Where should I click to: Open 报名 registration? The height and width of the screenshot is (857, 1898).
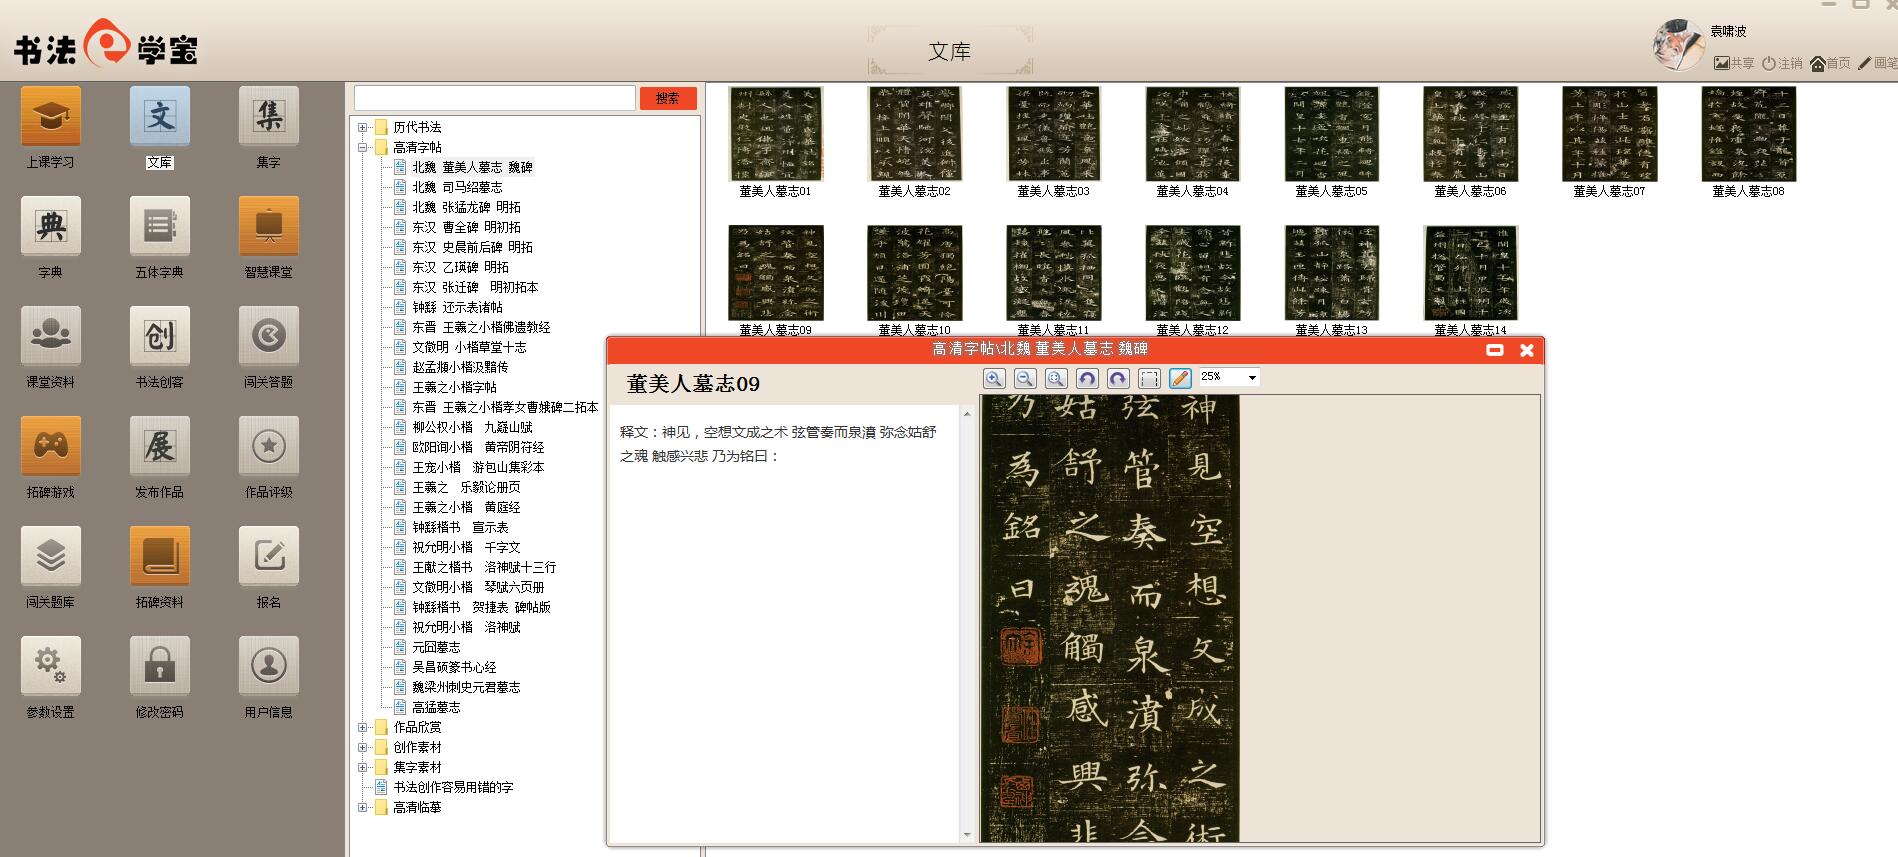coord(268,557)
